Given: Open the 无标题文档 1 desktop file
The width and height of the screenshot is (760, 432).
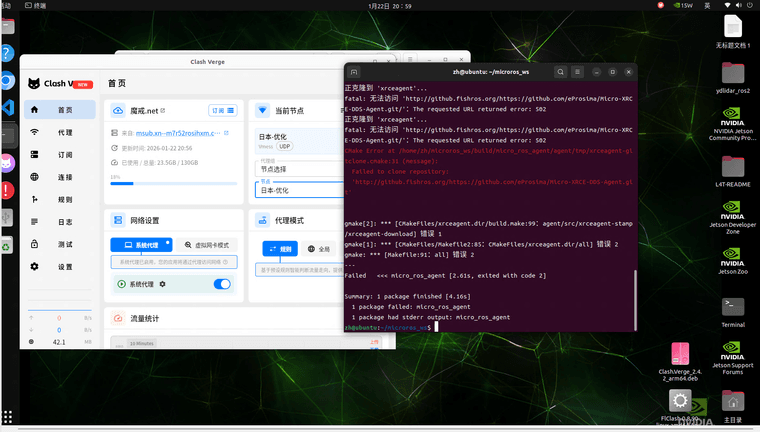Looking at the screenshot, I should pos(732,32).
